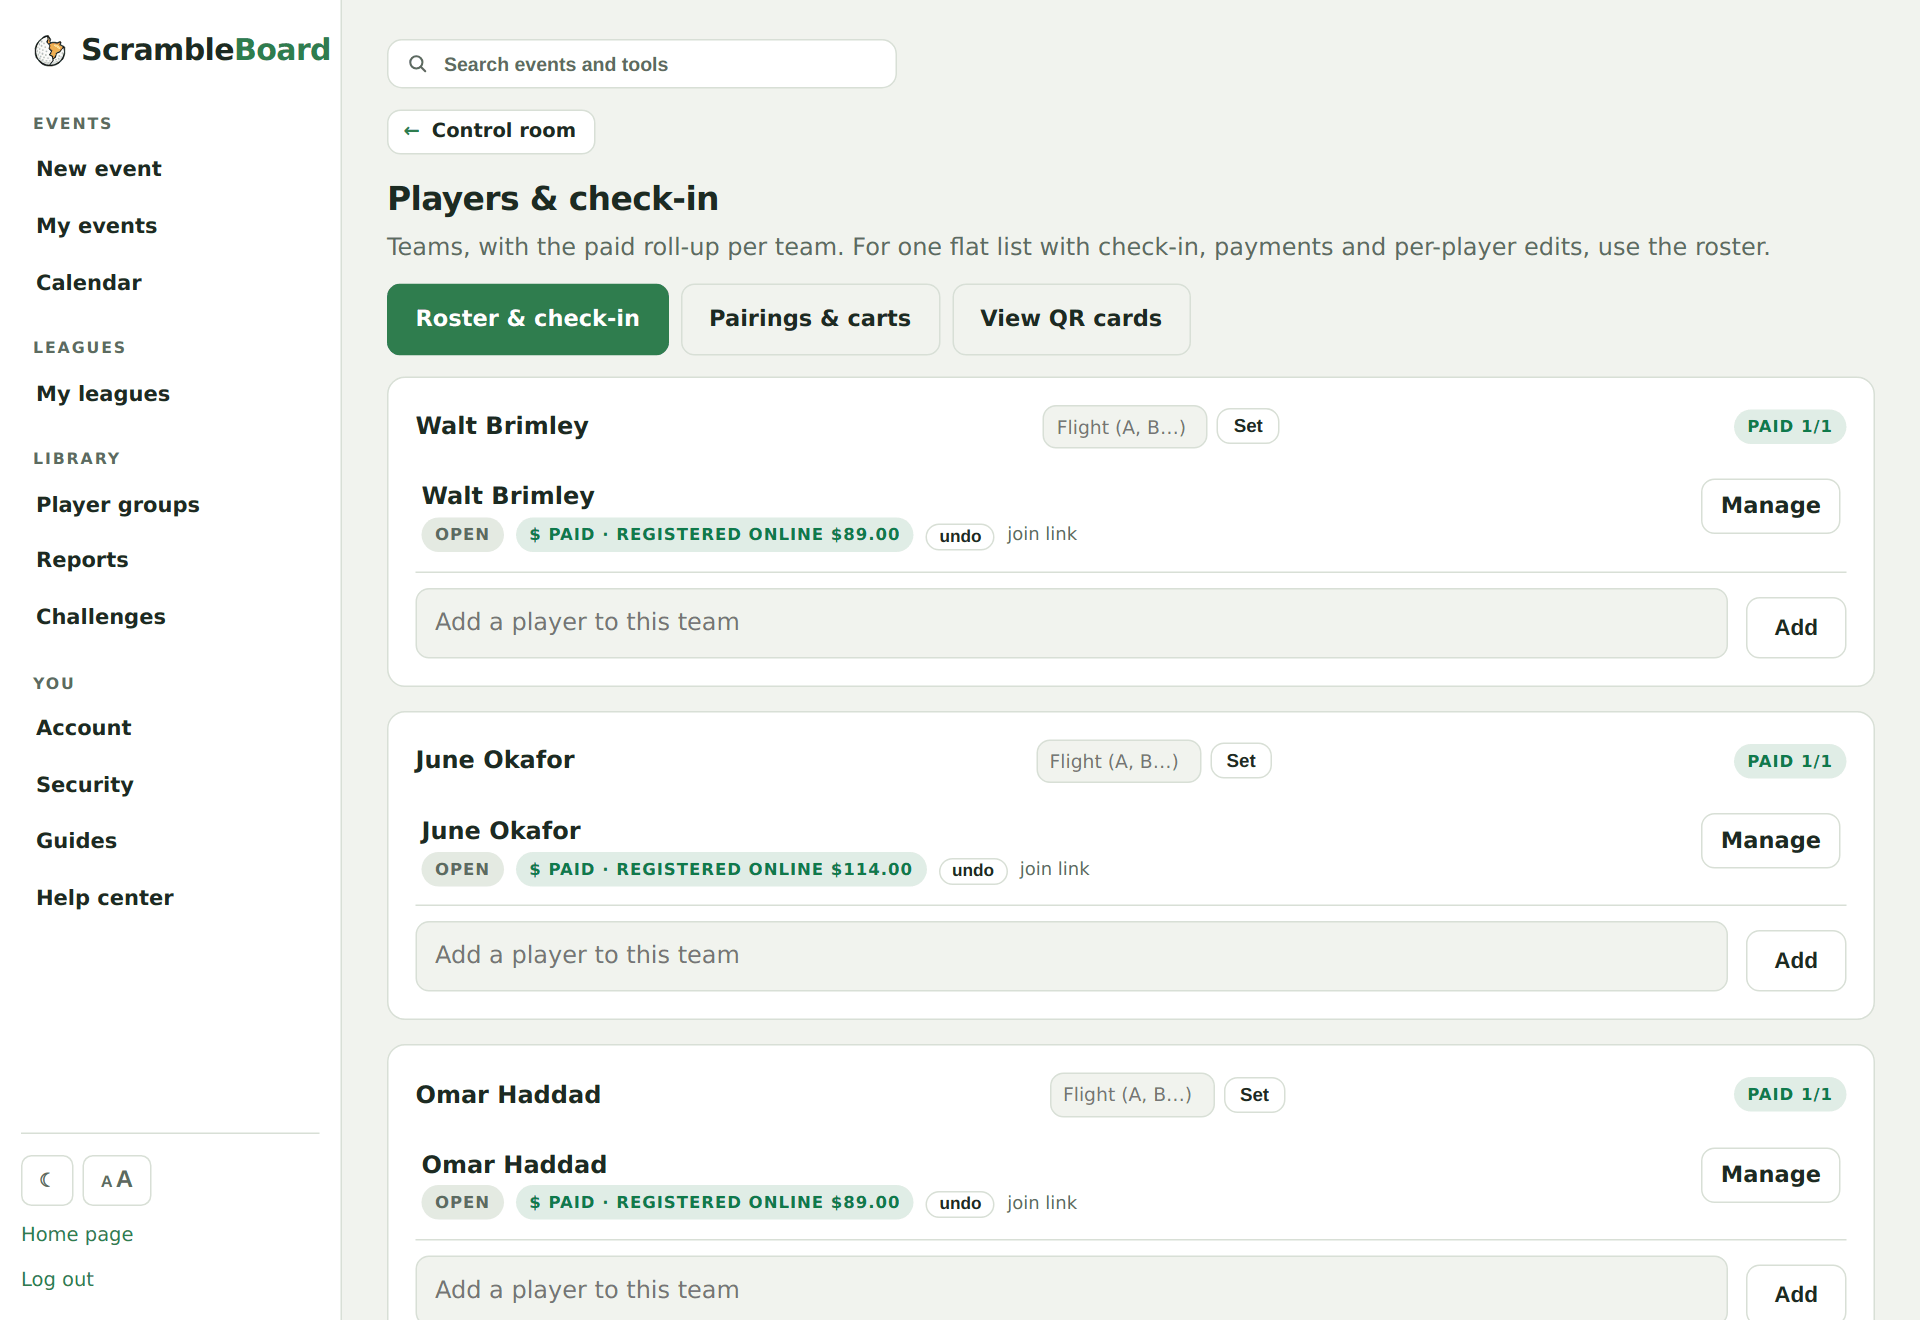Open Reports in sidebar
Screen dimensions: 1920x1320
click(x=83, y=560)
